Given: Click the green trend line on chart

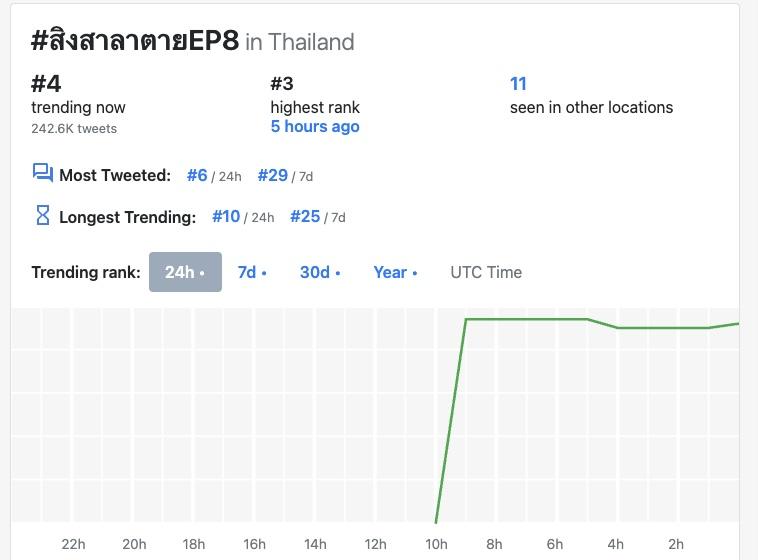Looking at the screenshot, I should tap(525, 319).
